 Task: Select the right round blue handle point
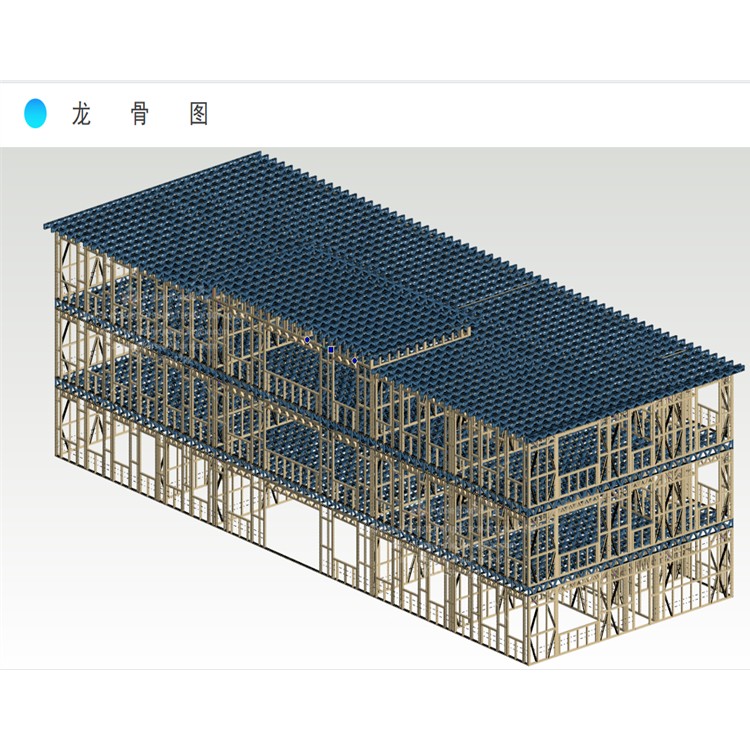pyautogui.click(x=354, y=360)
